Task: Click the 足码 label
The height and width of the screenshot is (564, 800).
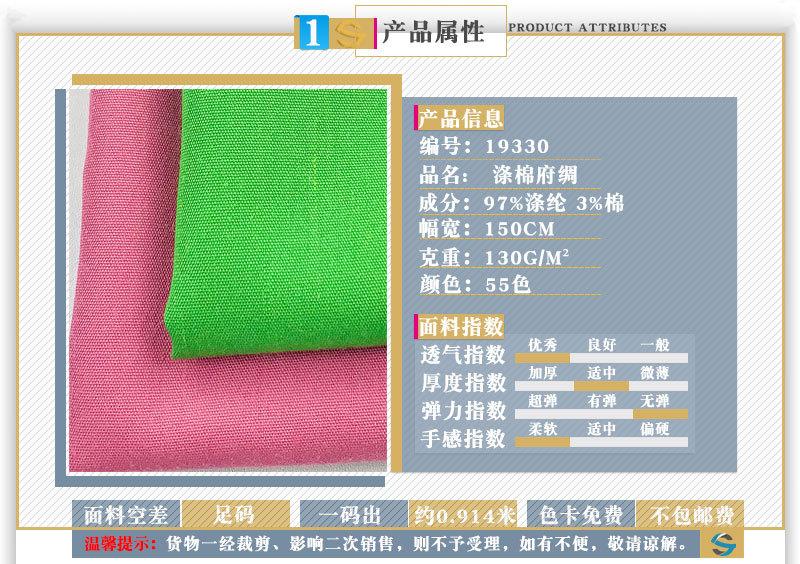Action: point(235,515)
